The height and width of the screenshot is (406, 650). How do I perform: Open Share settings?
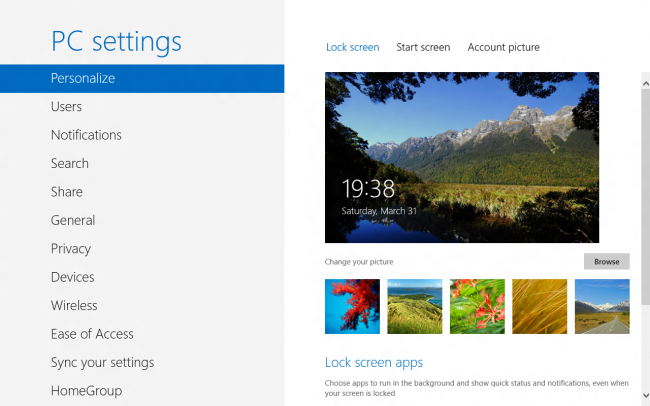point(67,192)
